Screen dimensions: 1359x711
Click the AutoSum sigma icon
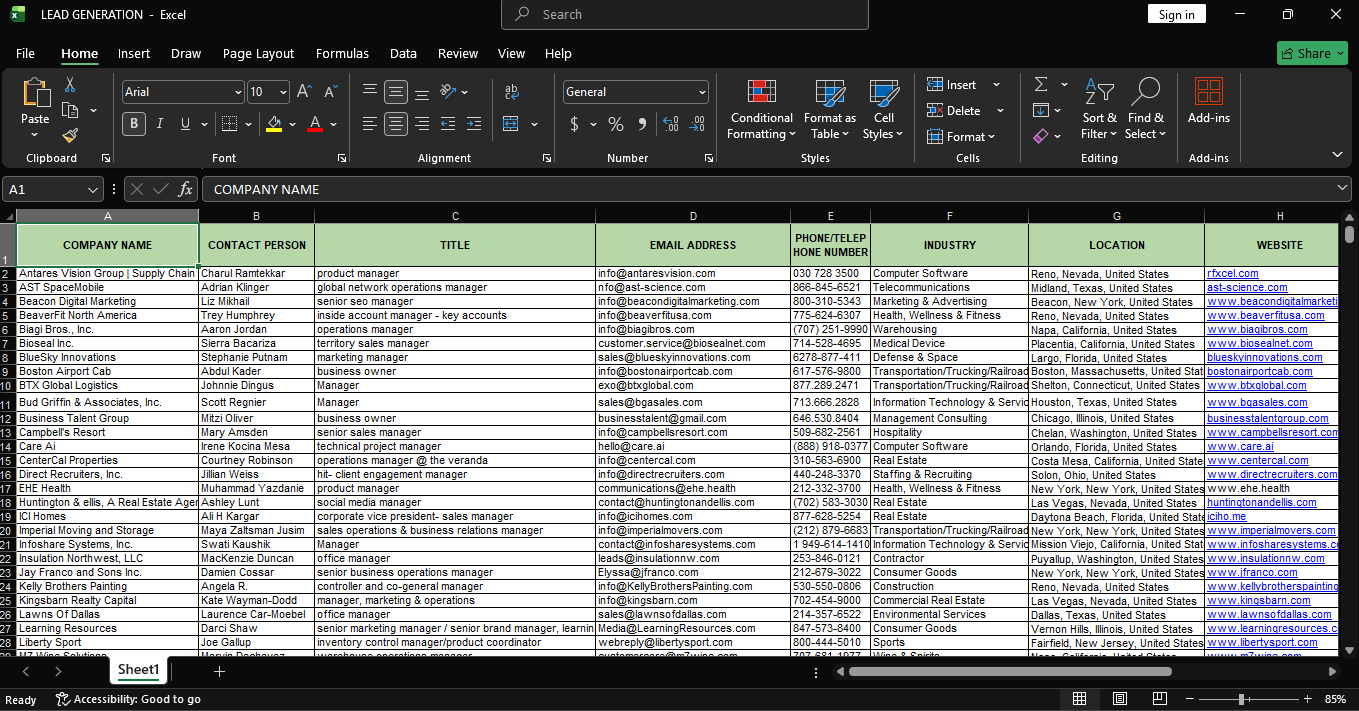1041,84
